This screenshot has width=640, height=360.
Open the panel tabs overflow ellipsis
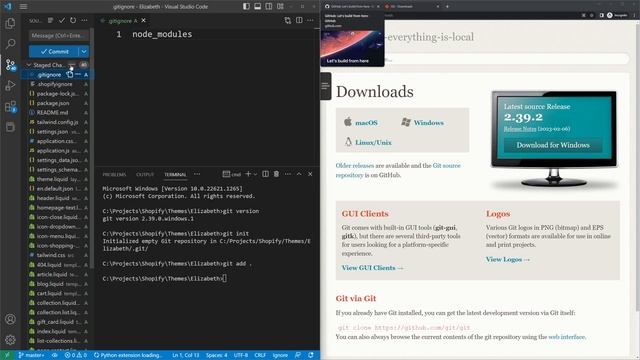[197, 174]
